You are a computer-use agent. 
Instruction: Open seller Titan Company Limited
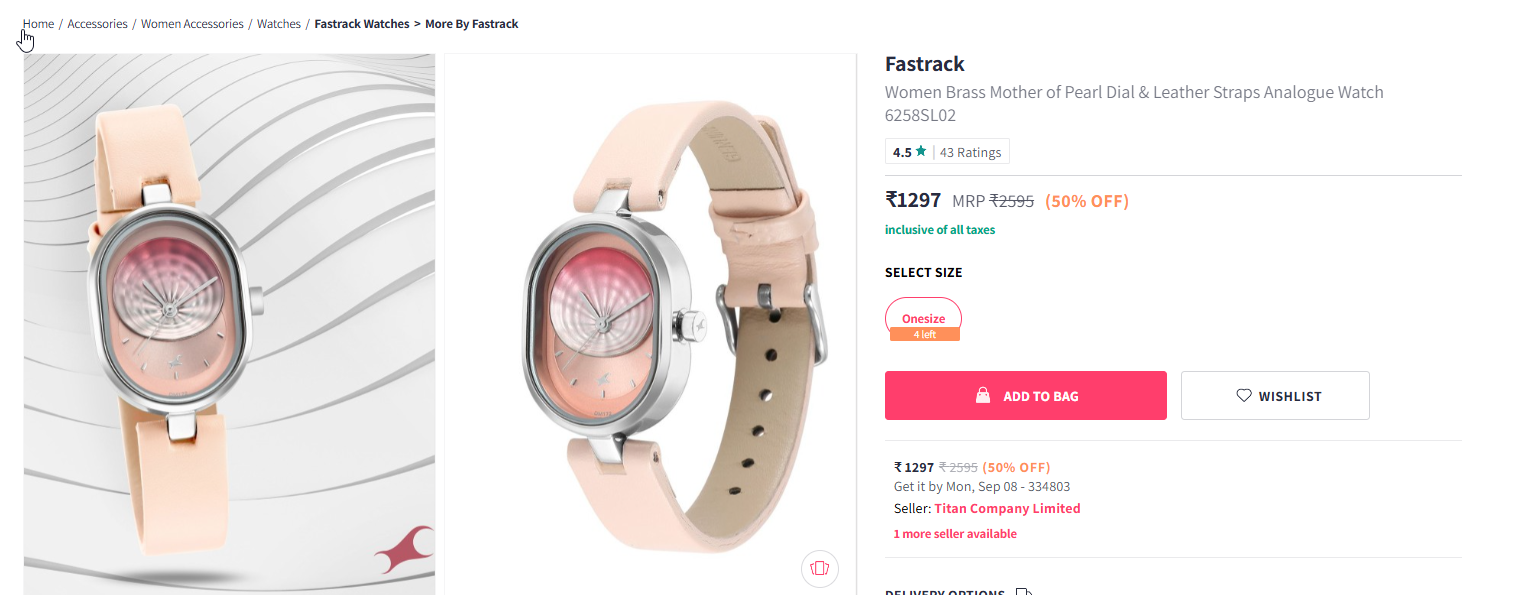point(1007,508)
